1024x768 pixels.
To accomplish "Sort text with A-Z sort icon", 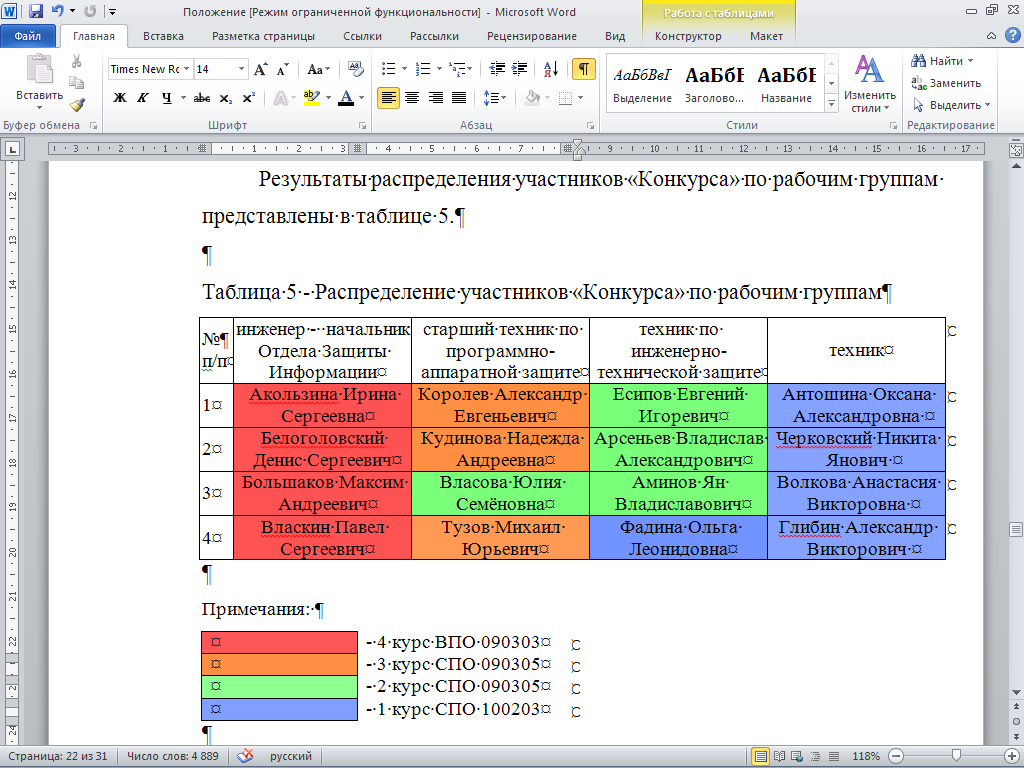I will click(551, 69).
